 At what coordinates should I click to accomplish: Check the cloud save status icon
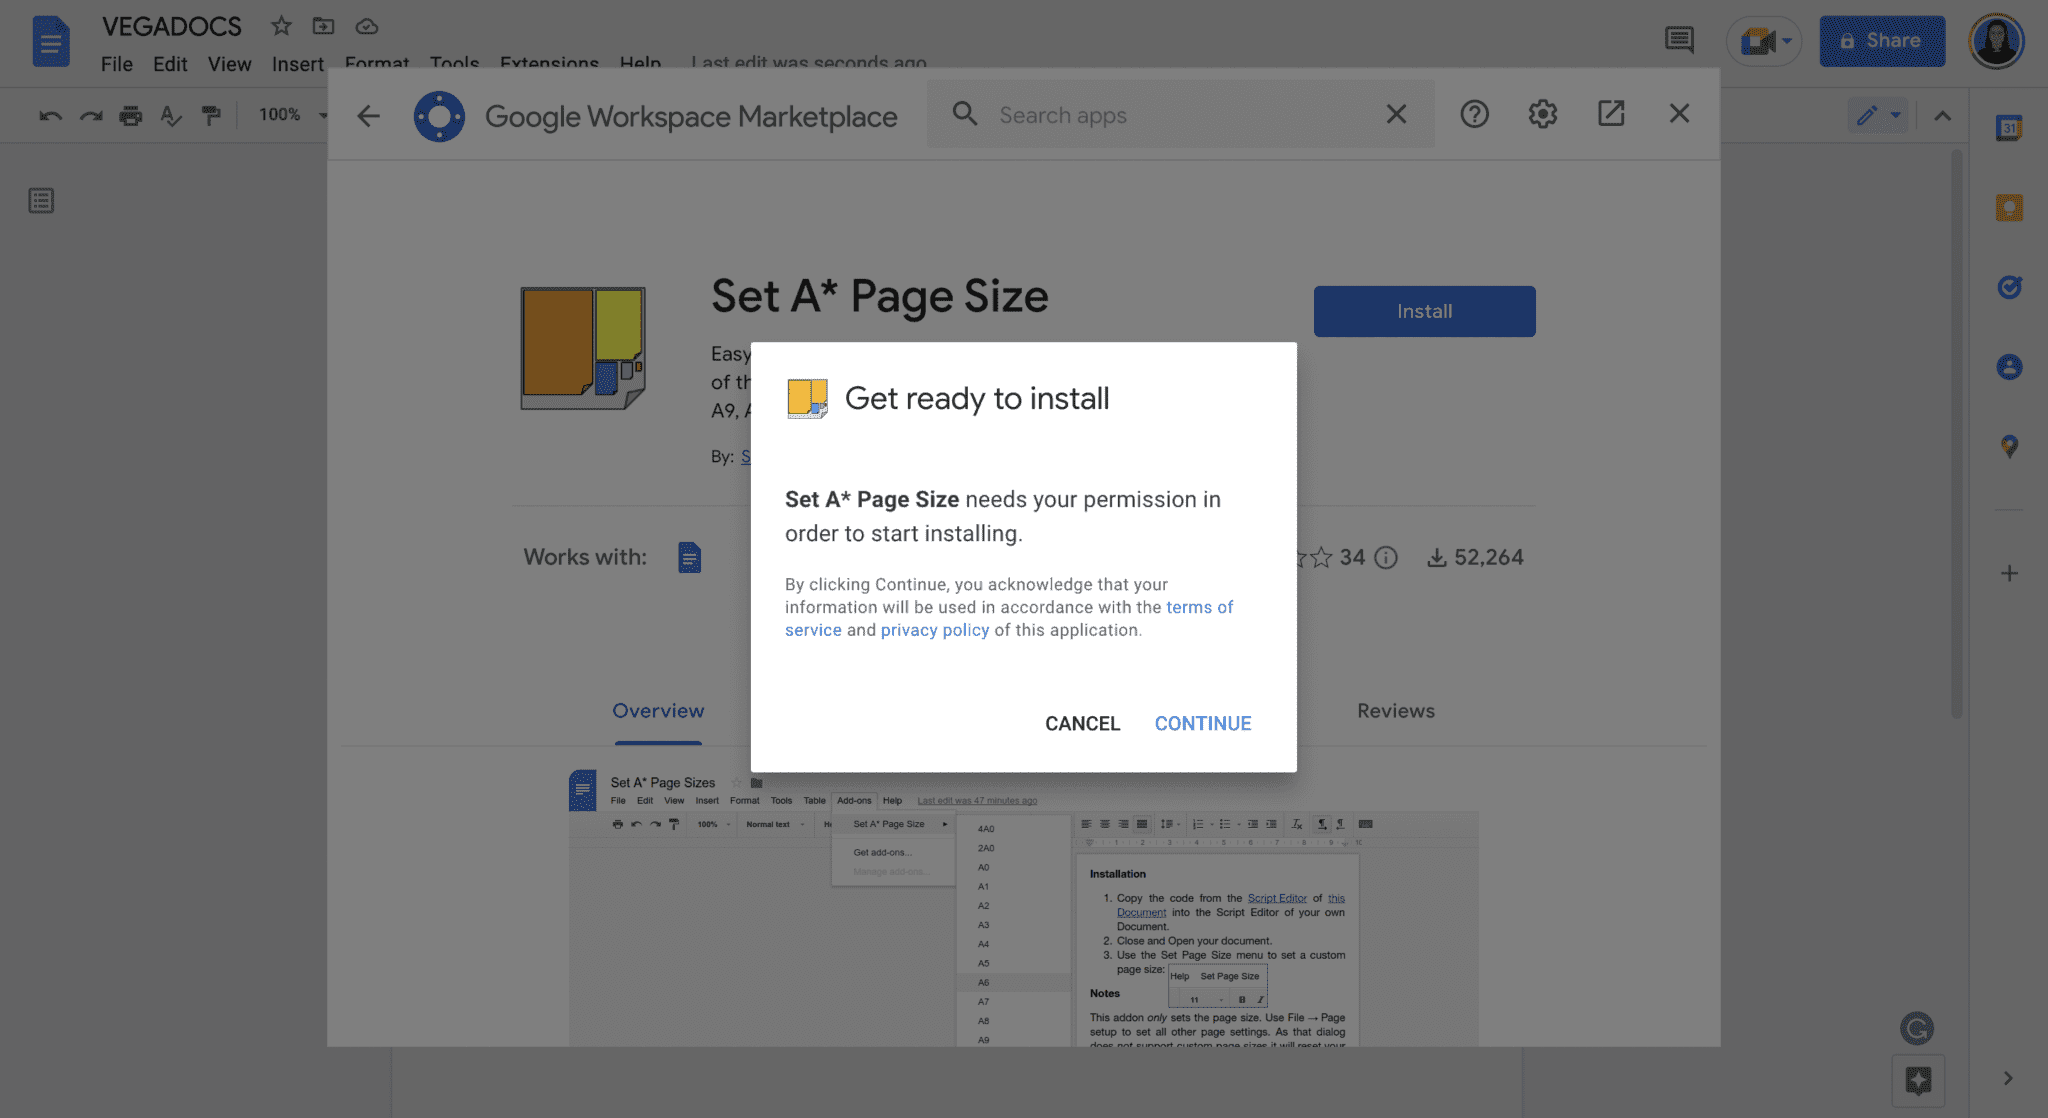tap(367, 26)
